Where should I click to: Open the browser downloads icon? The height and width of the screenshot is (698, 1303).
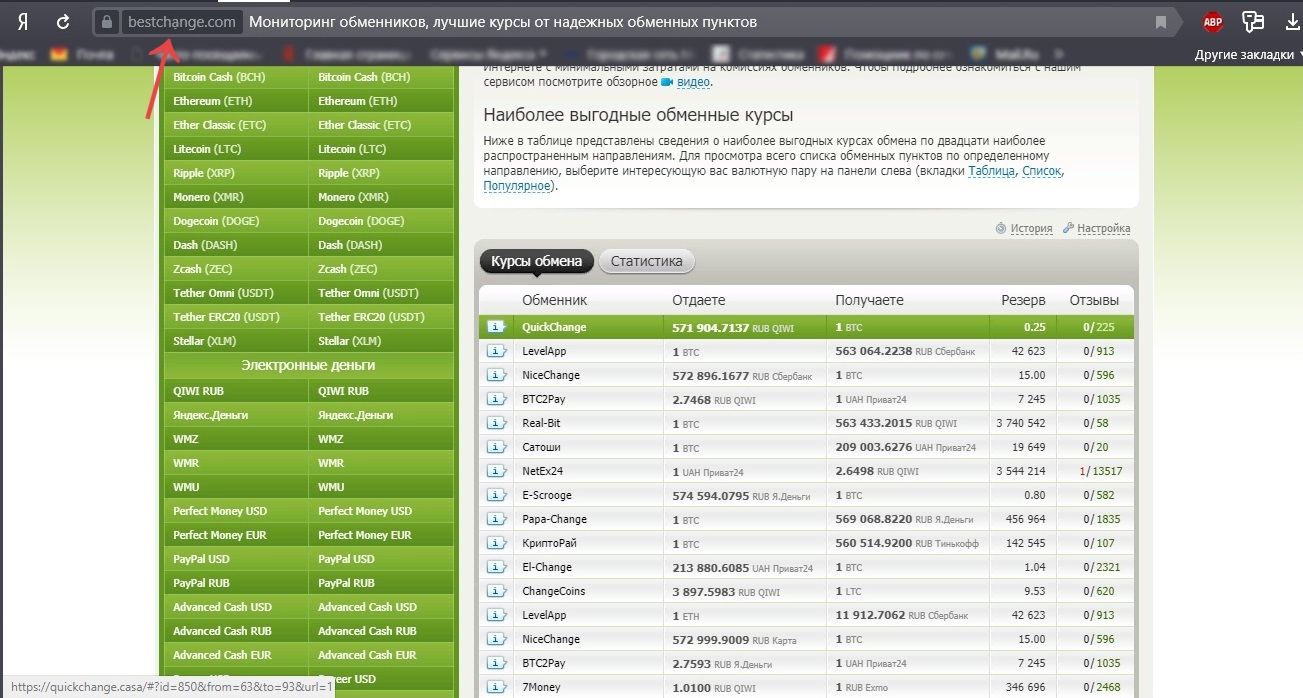(1291, 22)
